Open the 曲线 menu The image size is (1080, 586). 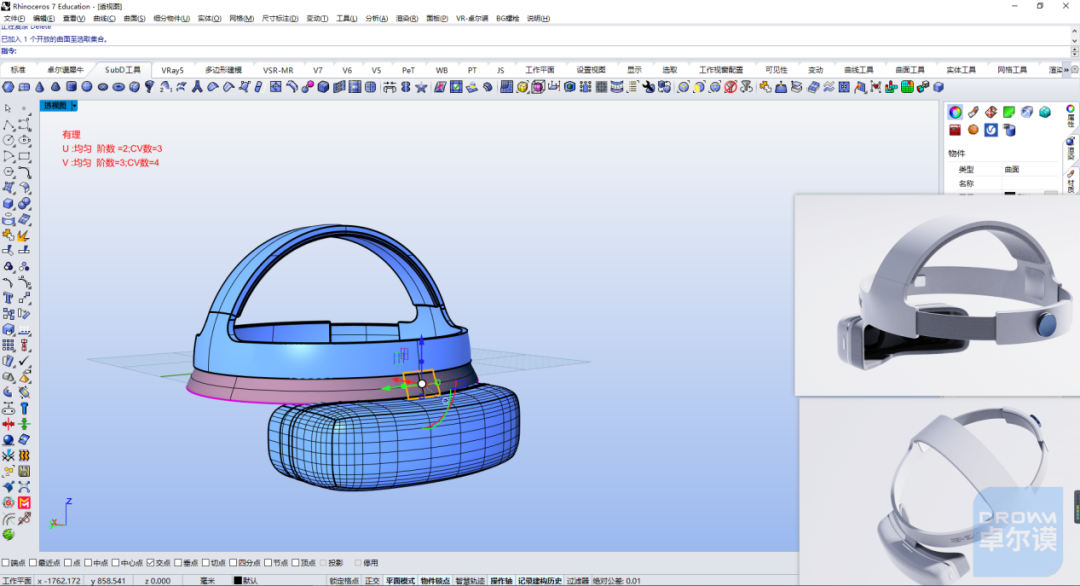pyautogui.click(x=104, y=19)
